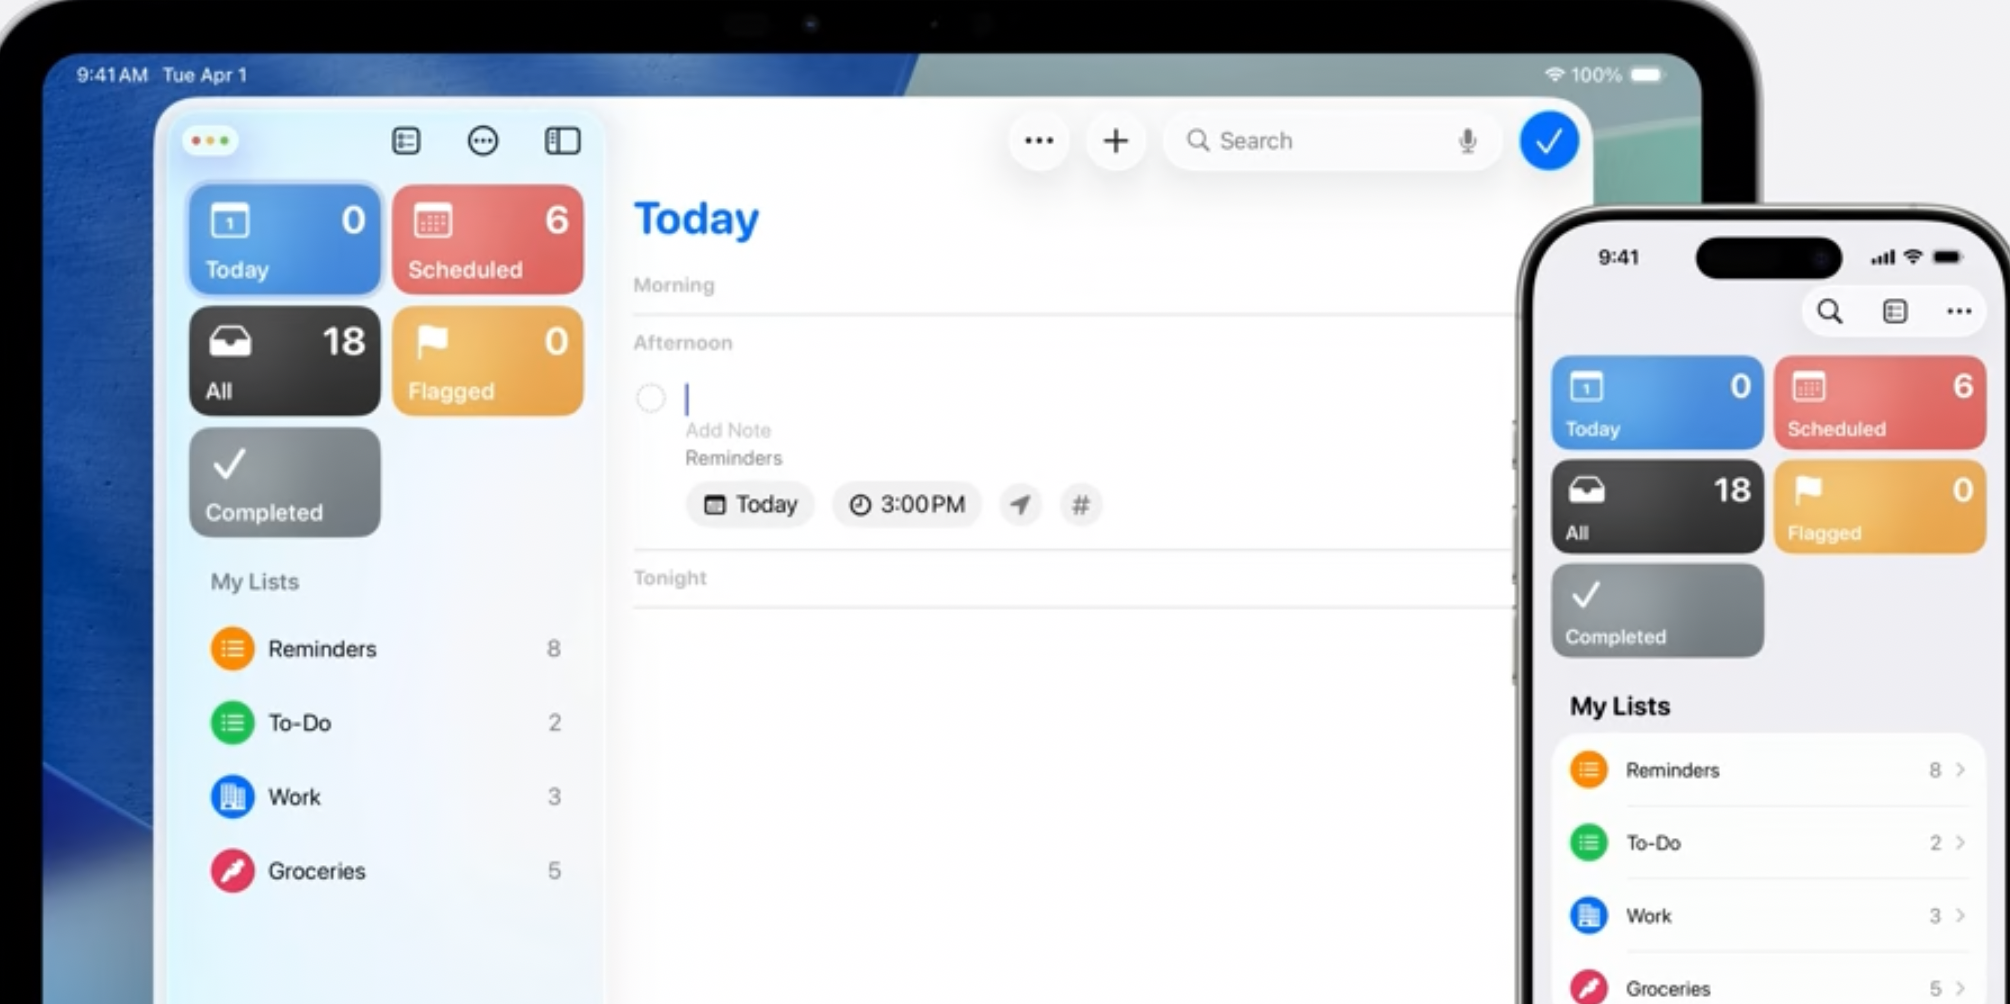Add a tag with the hashtag chip
This screenshot has height=1004, width=2010.
point(1081,504)
